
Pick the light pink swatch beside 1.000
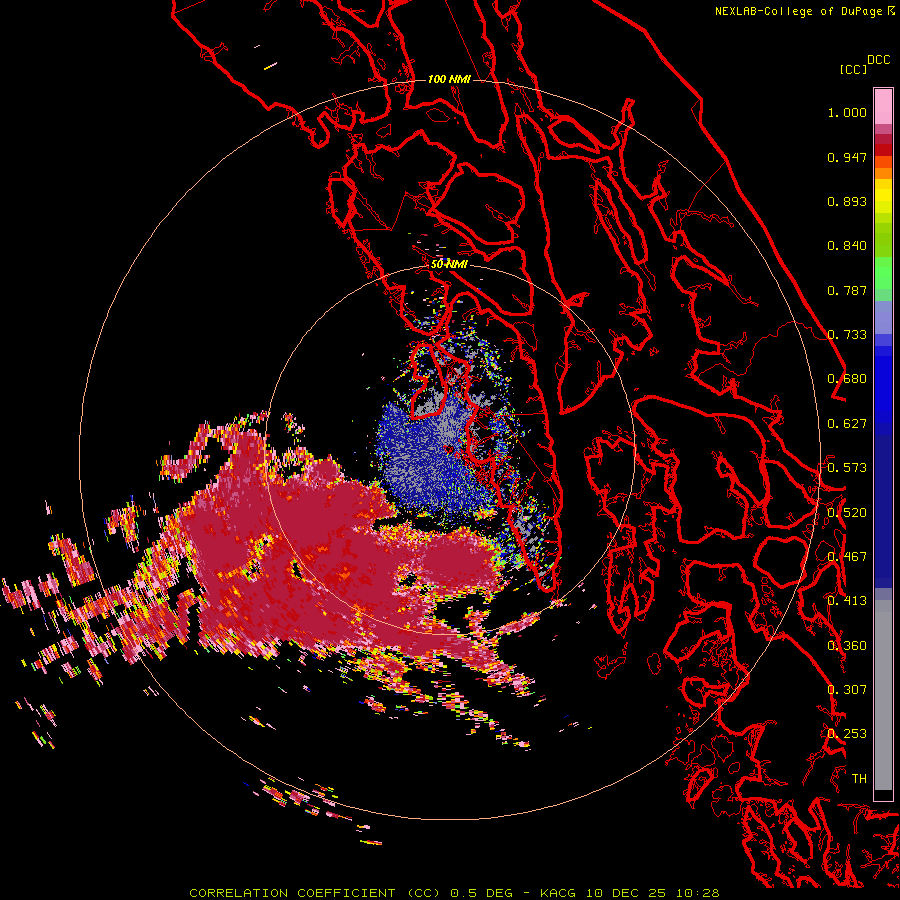point(883,107)
